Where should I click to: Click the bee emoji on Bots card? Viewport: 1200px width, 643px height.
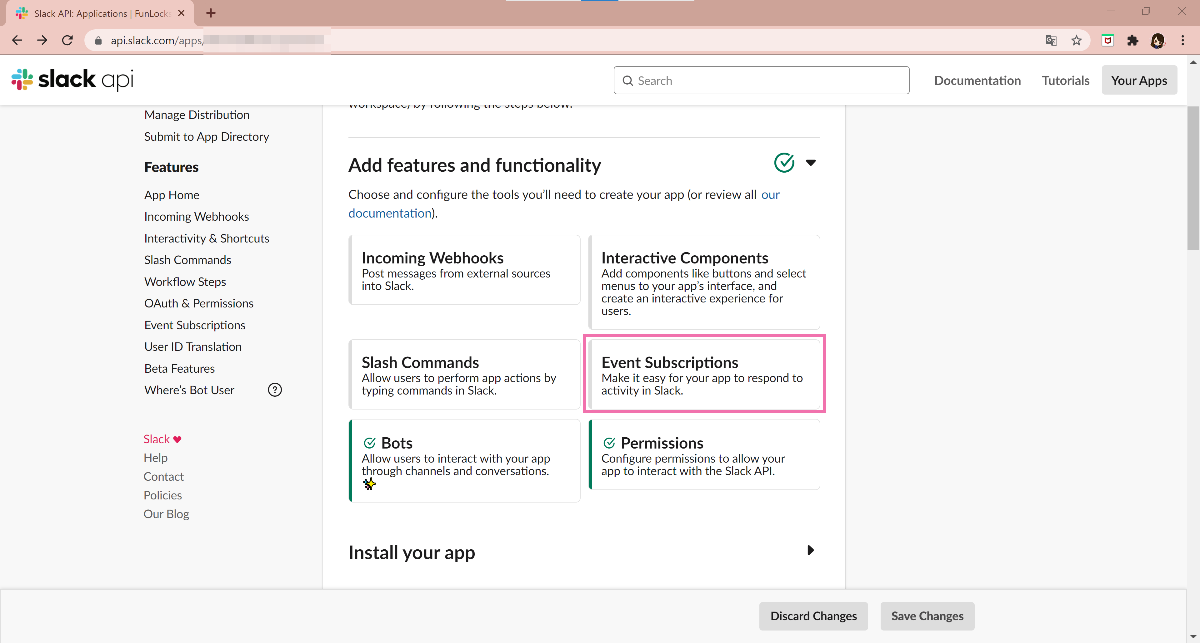[x=369, y=485]
